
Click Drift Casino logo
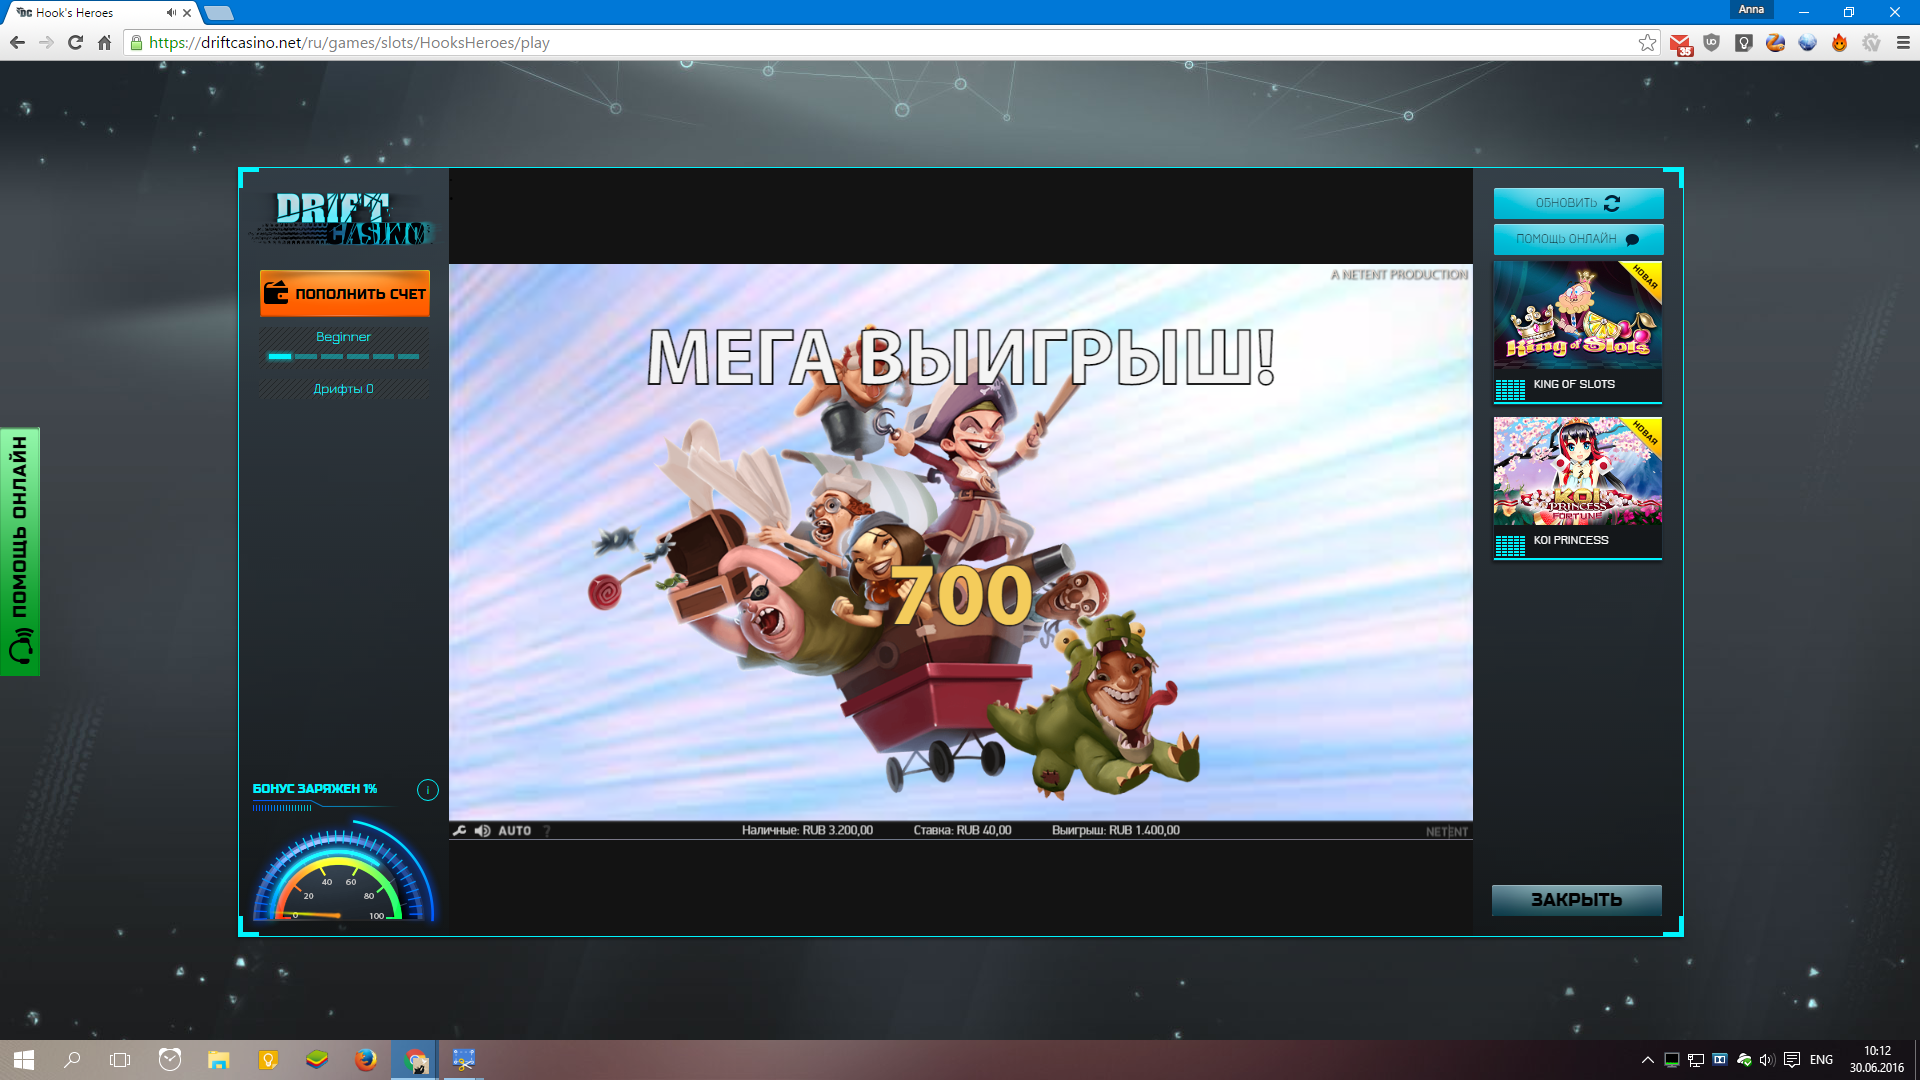click(341, 219)
